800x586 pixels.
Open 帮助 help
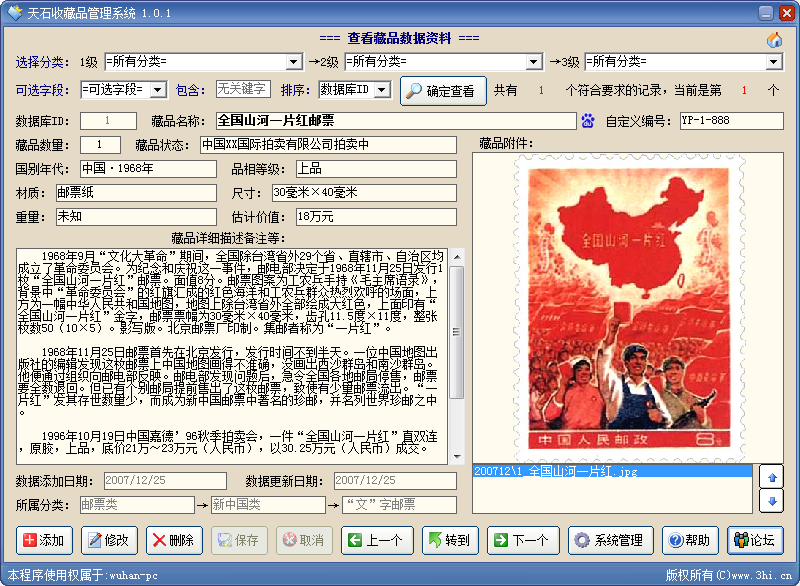(690, 540)
